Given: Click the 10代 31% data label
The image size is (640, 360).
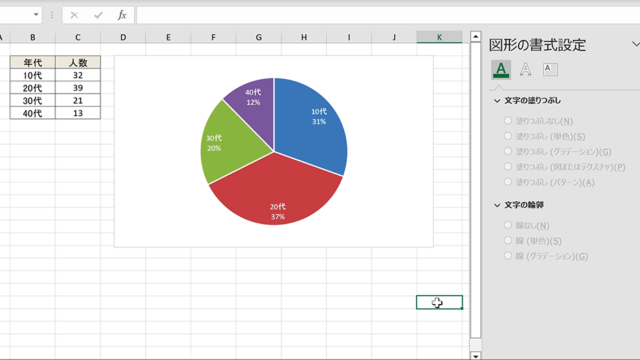Looking at the screenshot, I should click(x=319, y=116).
